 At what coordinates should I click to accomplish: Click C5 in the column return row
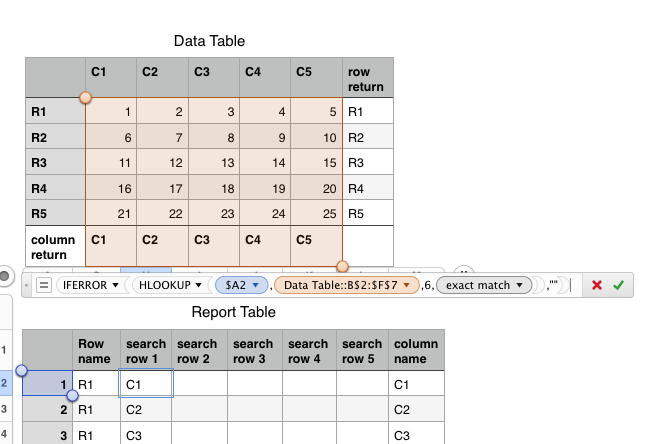(x=316, y=246)
